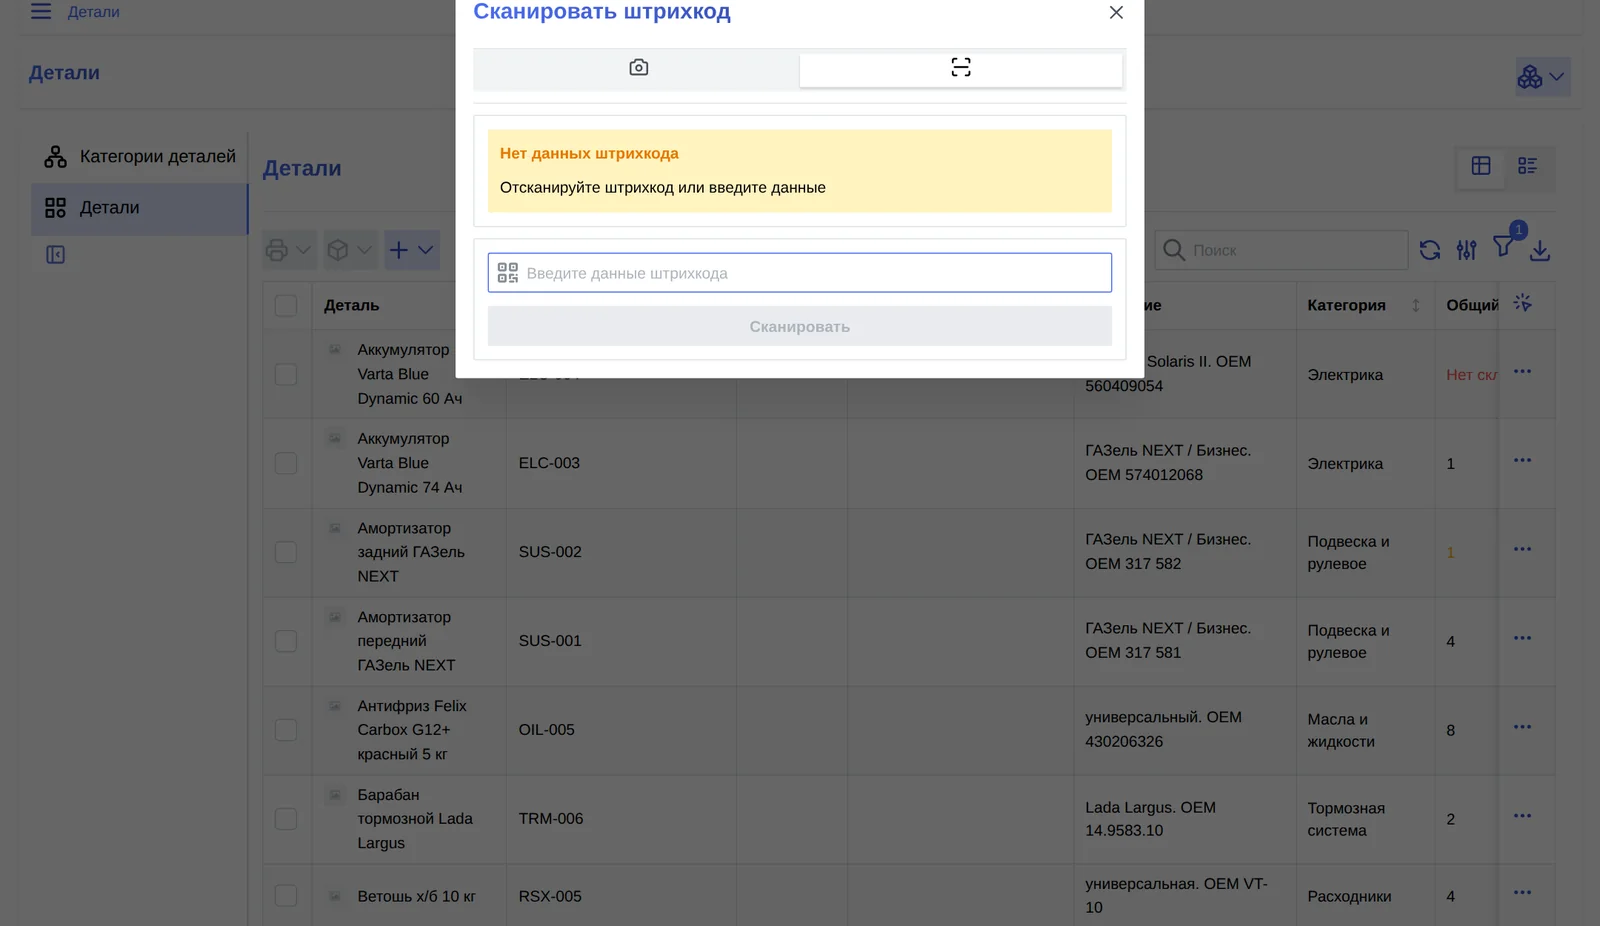Image resolution: width=1600 pixels, height=926 pixels.
Task: Select checkbox for Varta Blue Dynamic 74 Ач
Action: pyautogui.click(x=286, y=463)
